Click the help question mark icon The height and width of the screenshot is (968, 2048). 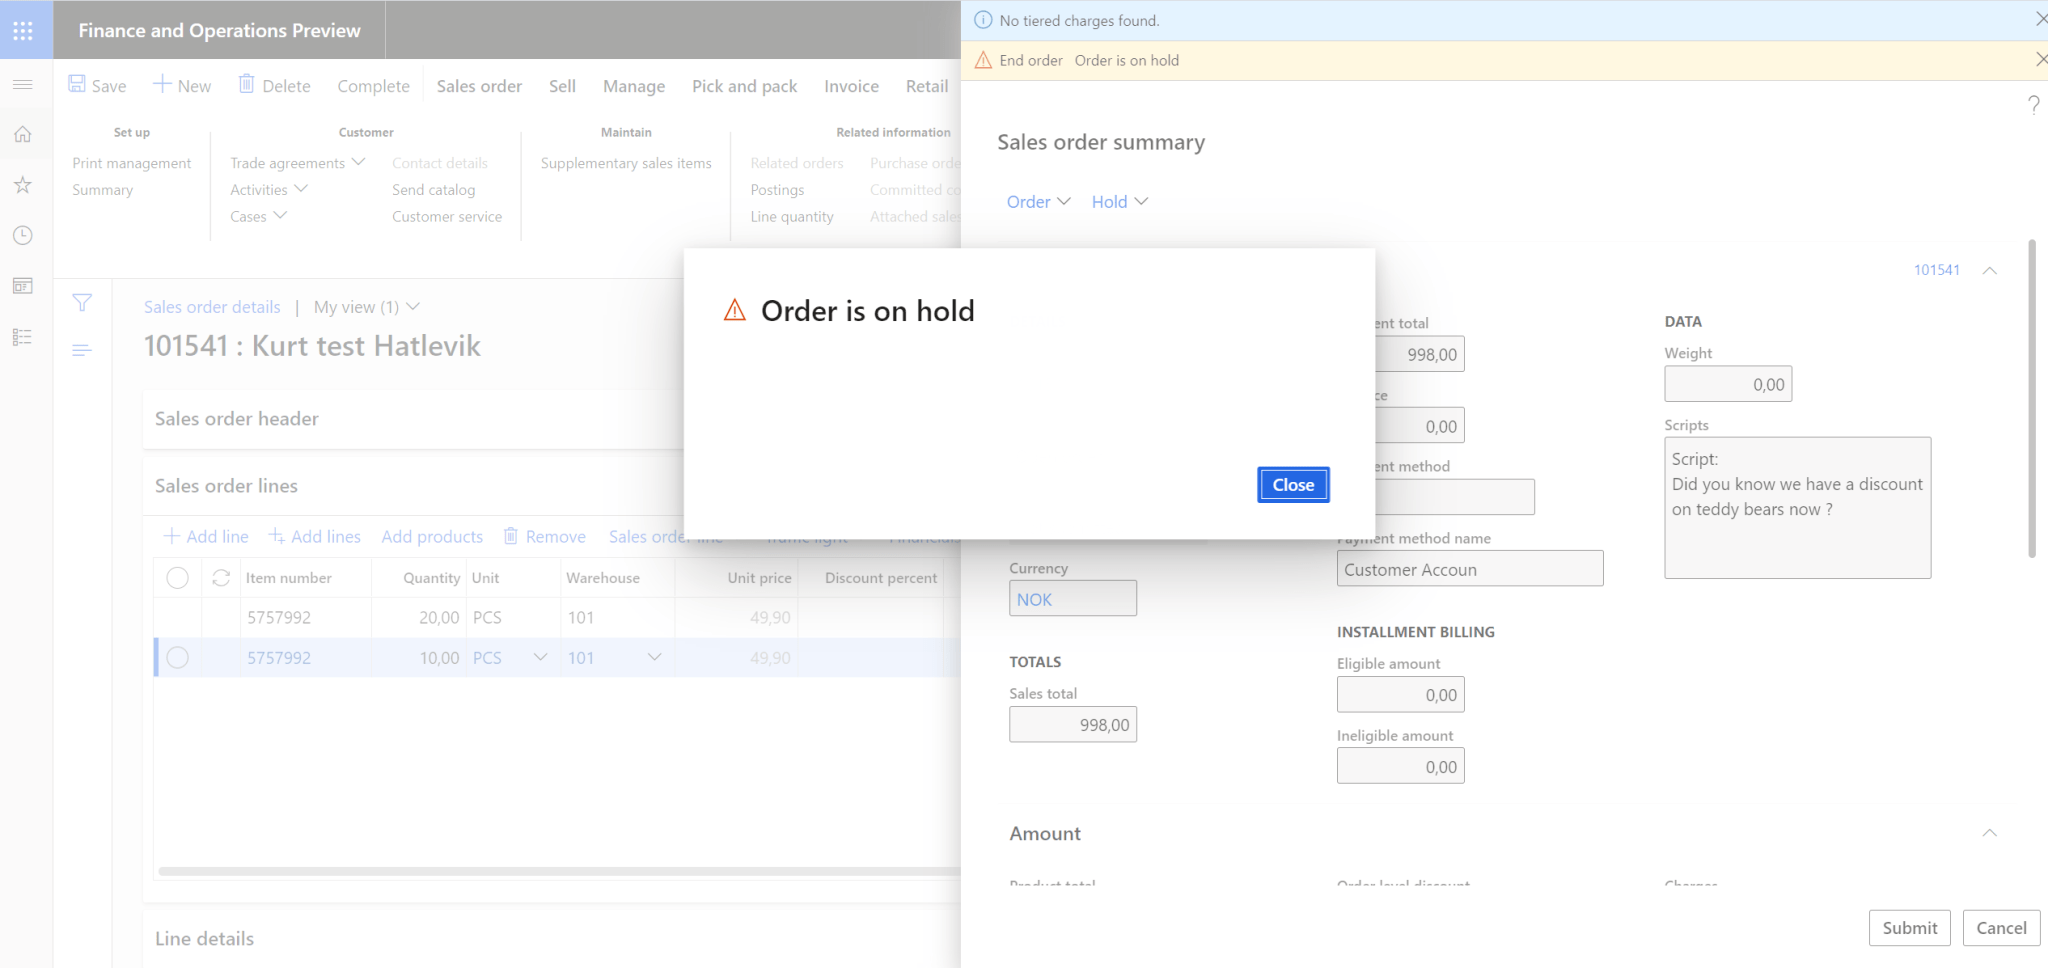[2033, 105]
